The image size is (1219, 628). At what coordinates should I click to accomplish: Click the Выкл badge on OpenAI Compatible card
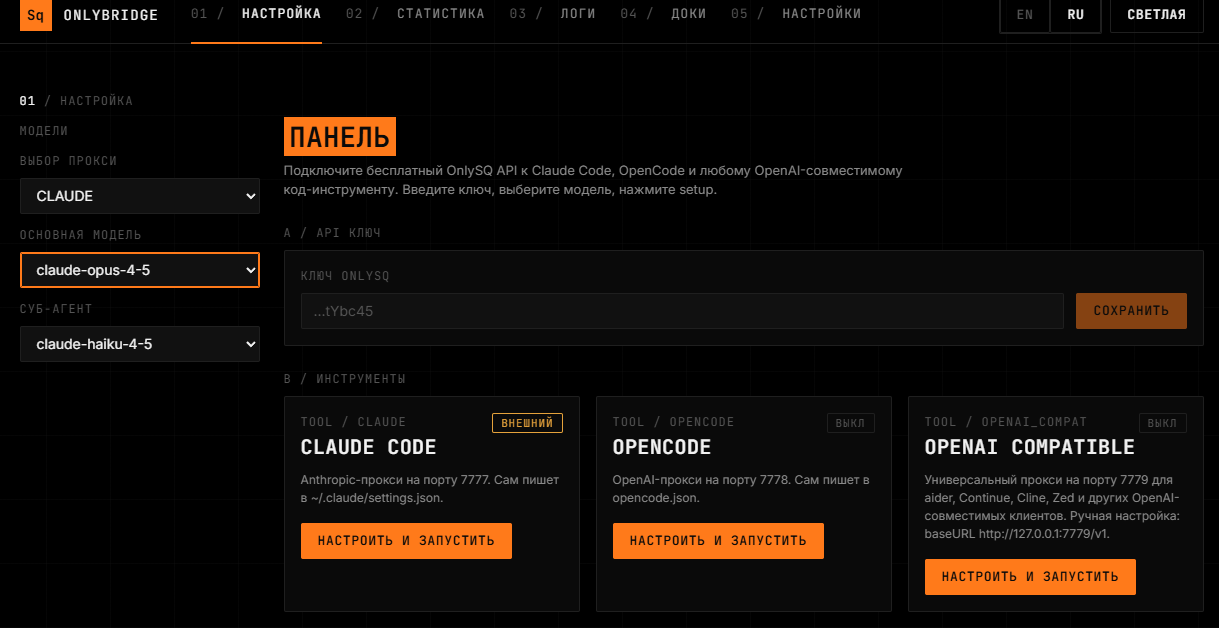(x=1163, y=423)
